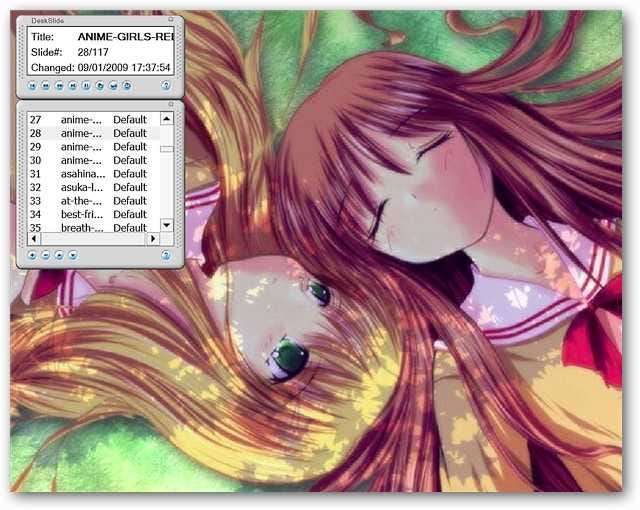Move the selected slide up

coord(59,255)
